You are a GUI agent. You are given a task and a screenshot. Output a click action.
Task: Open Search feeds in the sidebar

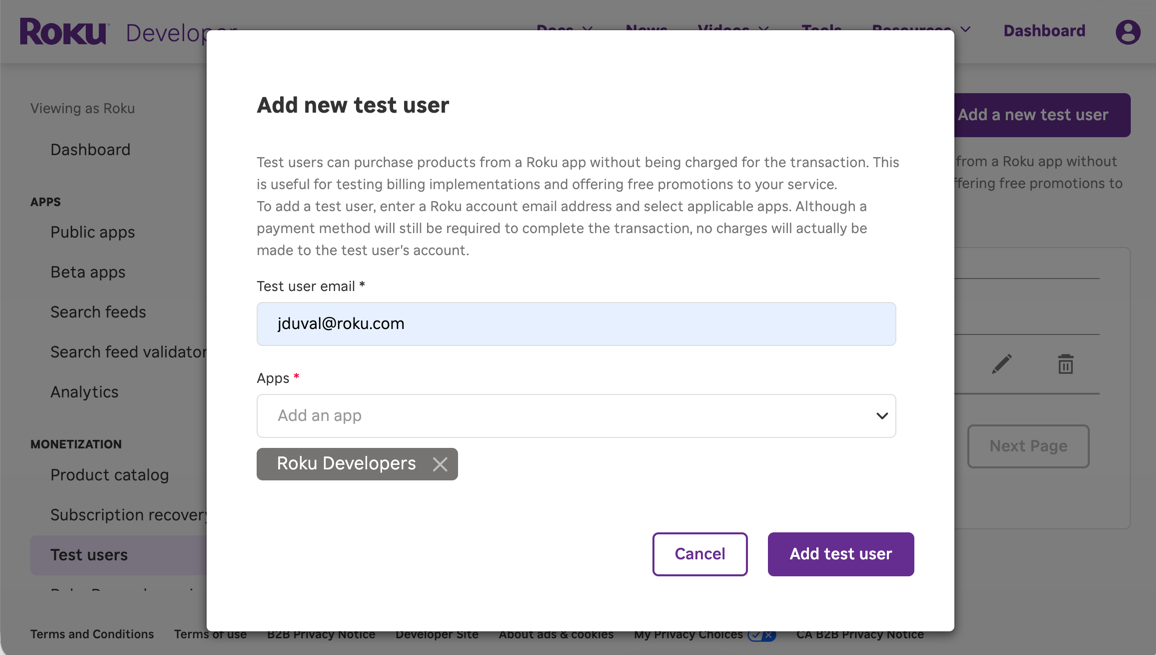pos(98,312)
